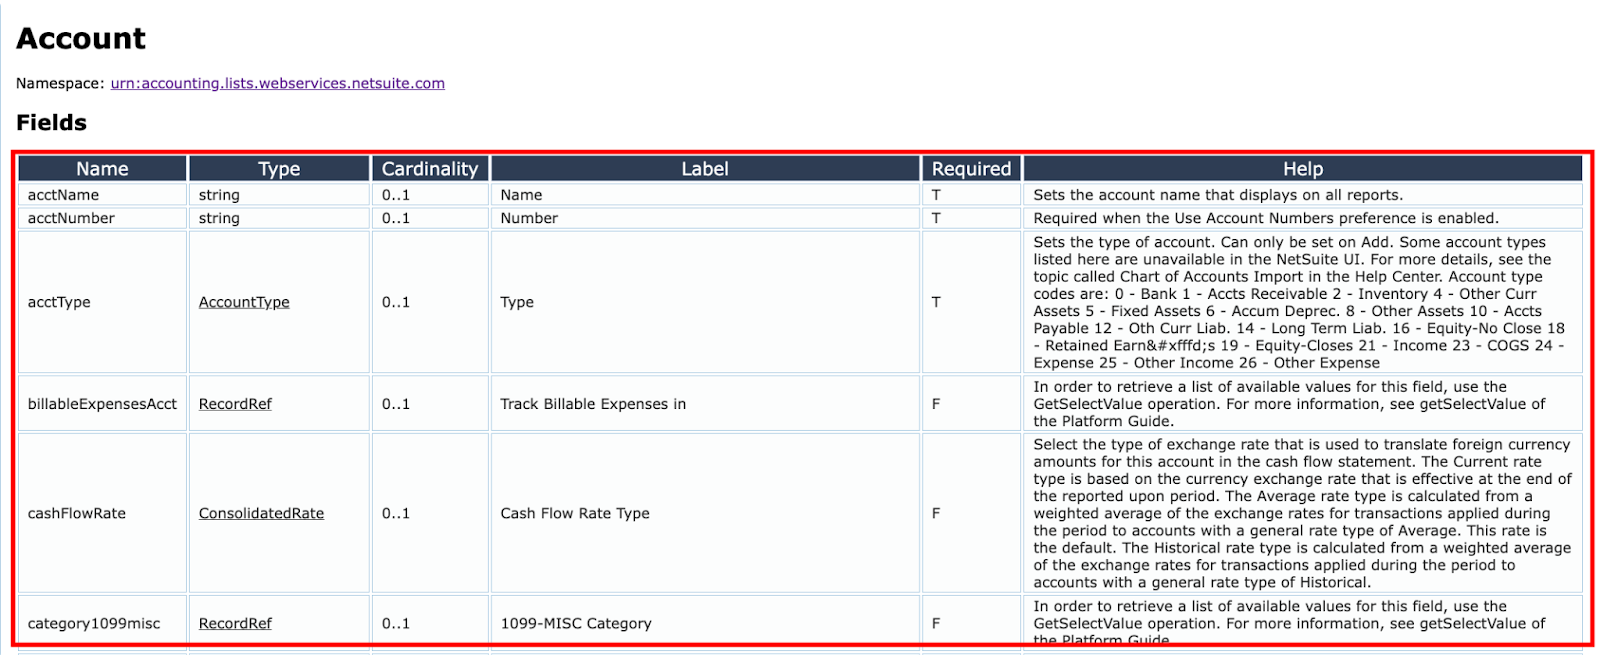1600x655 pixels.
Task: Click the 'Type' label cell in acctType row
Action: click(705, 302)
